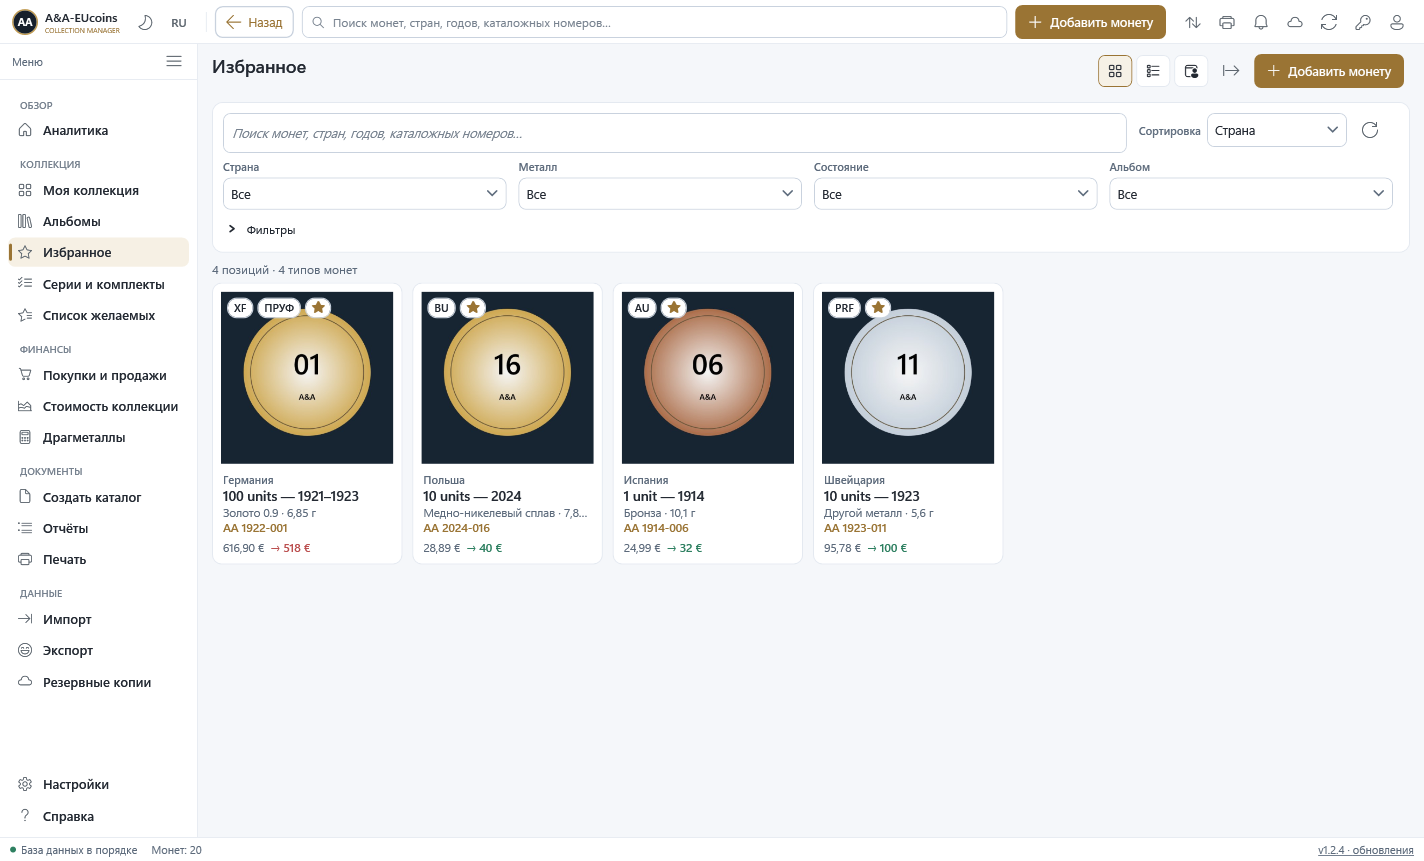Open the Страна filter dropdown

click(x=365, y=194)
